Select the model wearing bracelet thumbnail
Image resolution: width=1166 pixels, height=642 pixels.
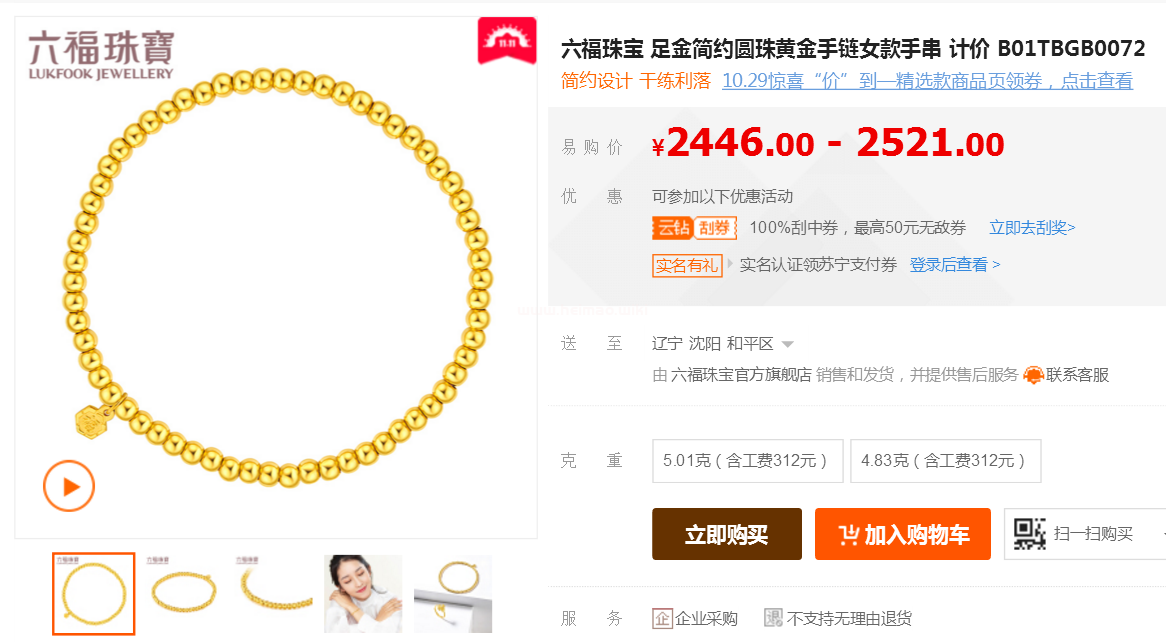click(363, 594)
